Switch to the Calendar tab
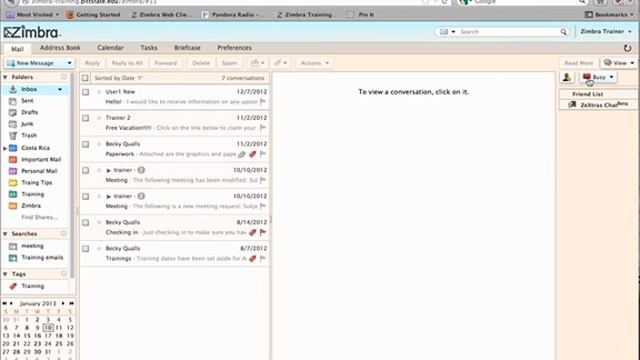Screen dimensions: 640x360 [110, 48]
